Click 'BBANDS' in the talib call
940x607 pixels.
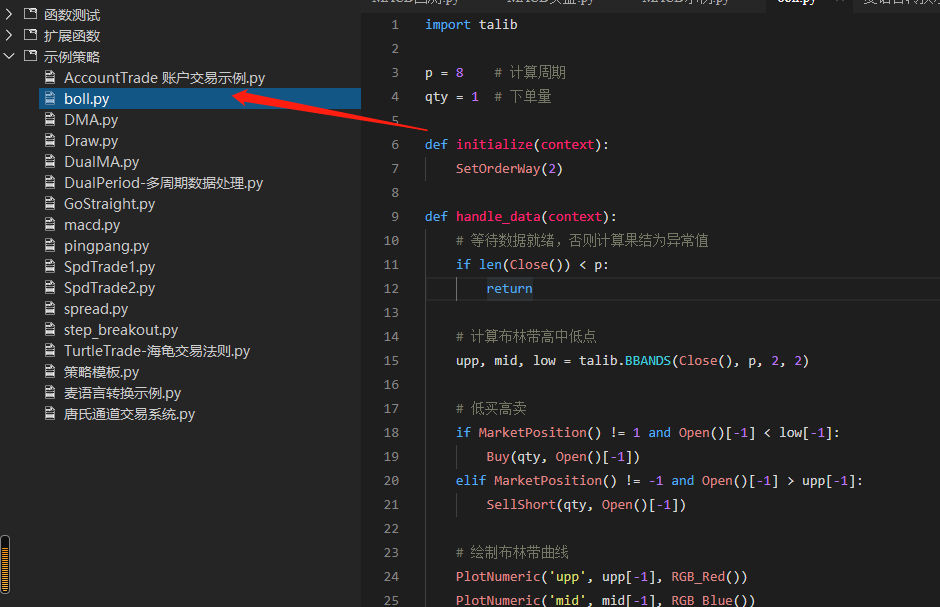click(x=648, y=360)
